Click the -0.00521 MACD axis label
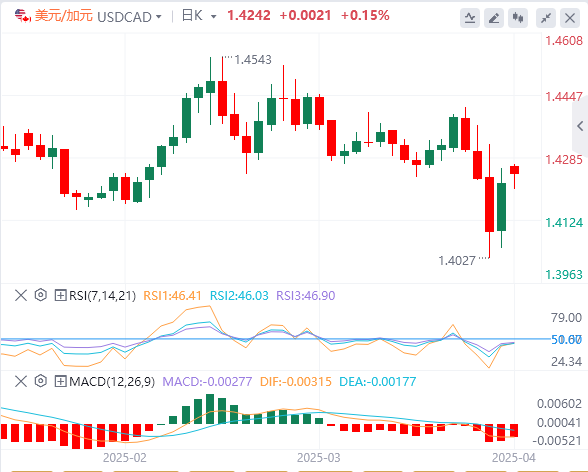 point(557,441)
